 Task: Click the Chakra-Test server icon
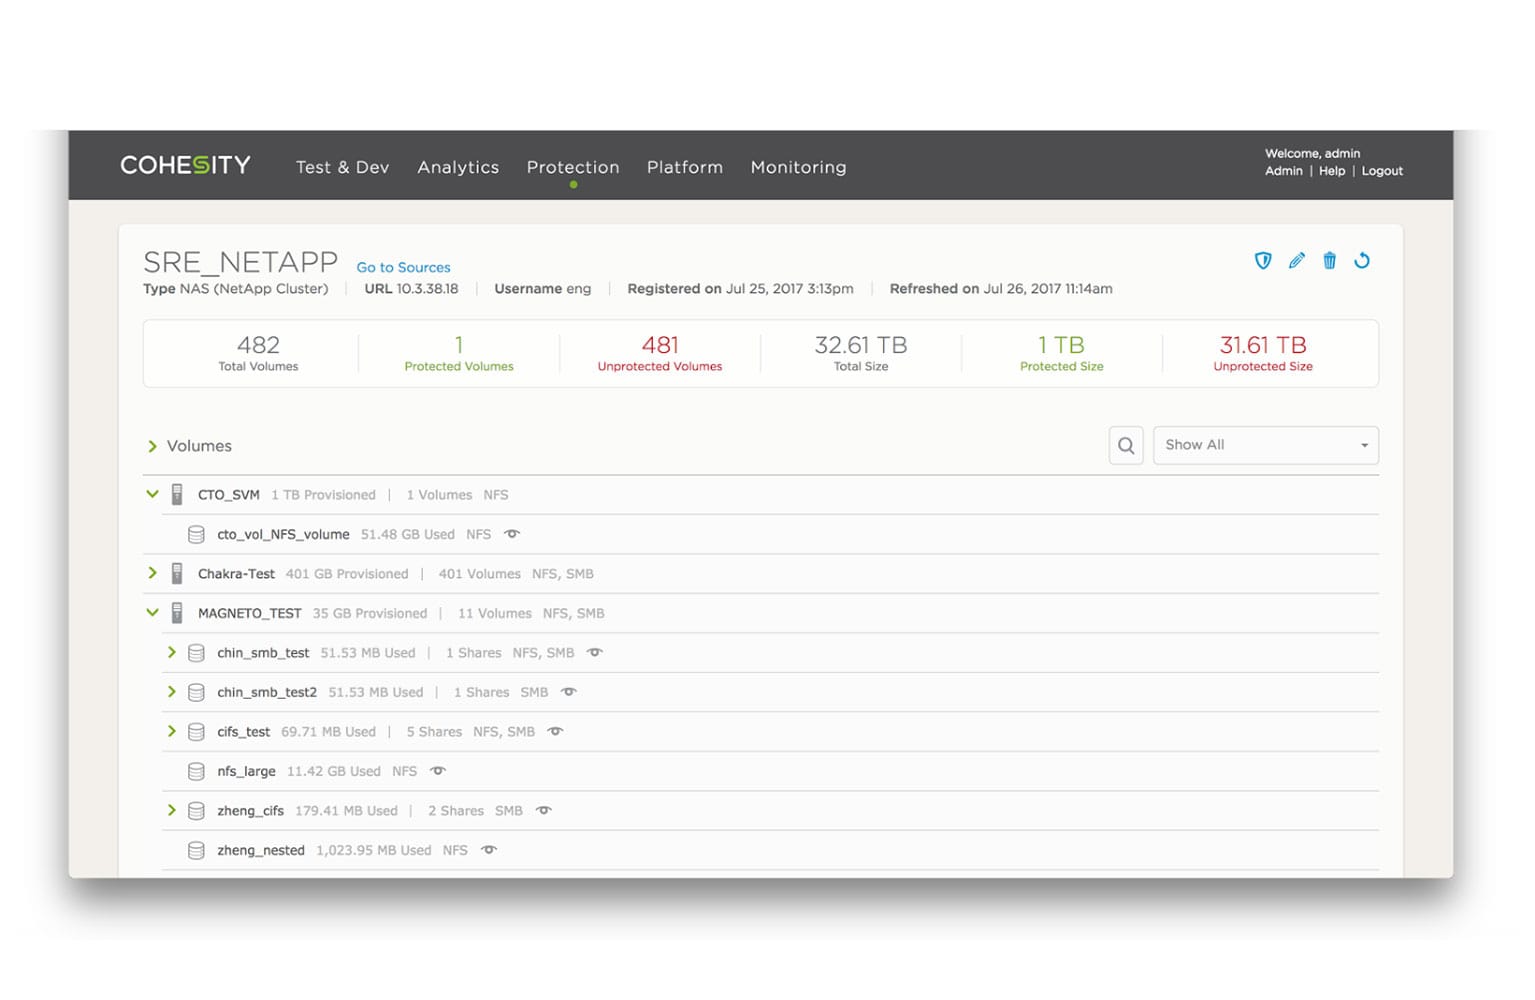pyautogui.click(x=177, y=574)
